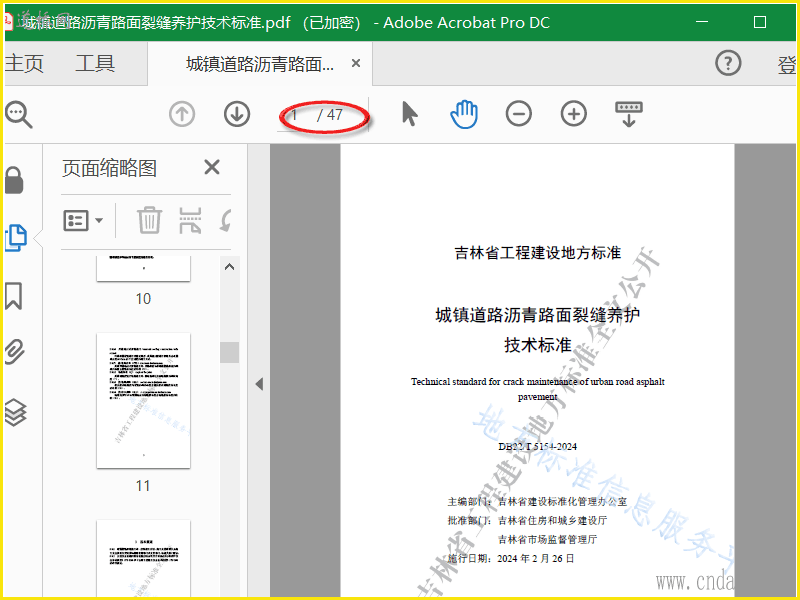
Task: Select the thumbnail below page 11
Action: [143, 559]
